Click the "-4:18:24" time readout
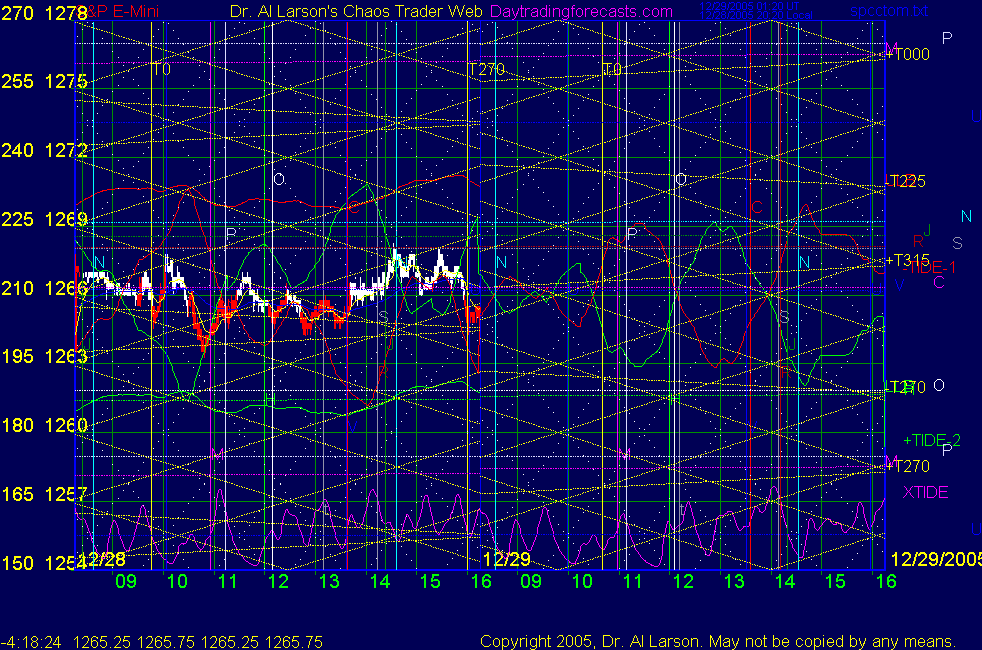 pyautogui.click(x=31, y=642)
